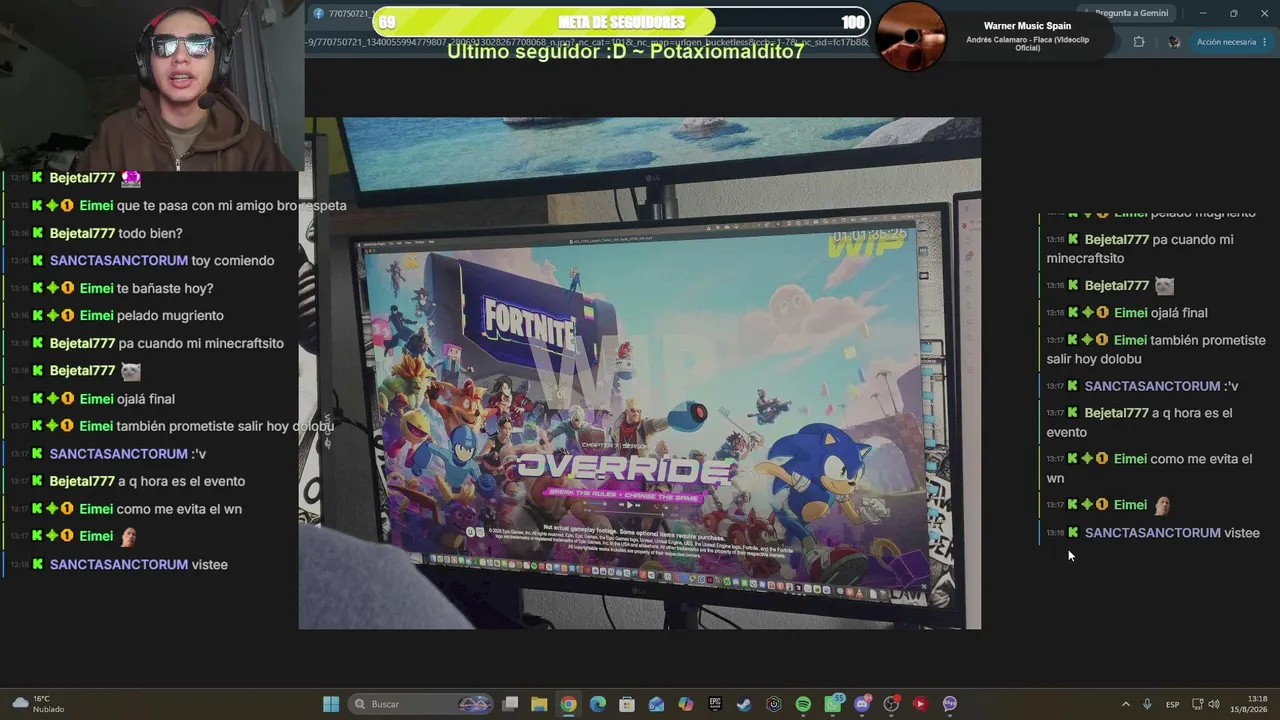Open the Windows Start menu
The width and height of the screenshot is (1280, 720).
point(331,704)
